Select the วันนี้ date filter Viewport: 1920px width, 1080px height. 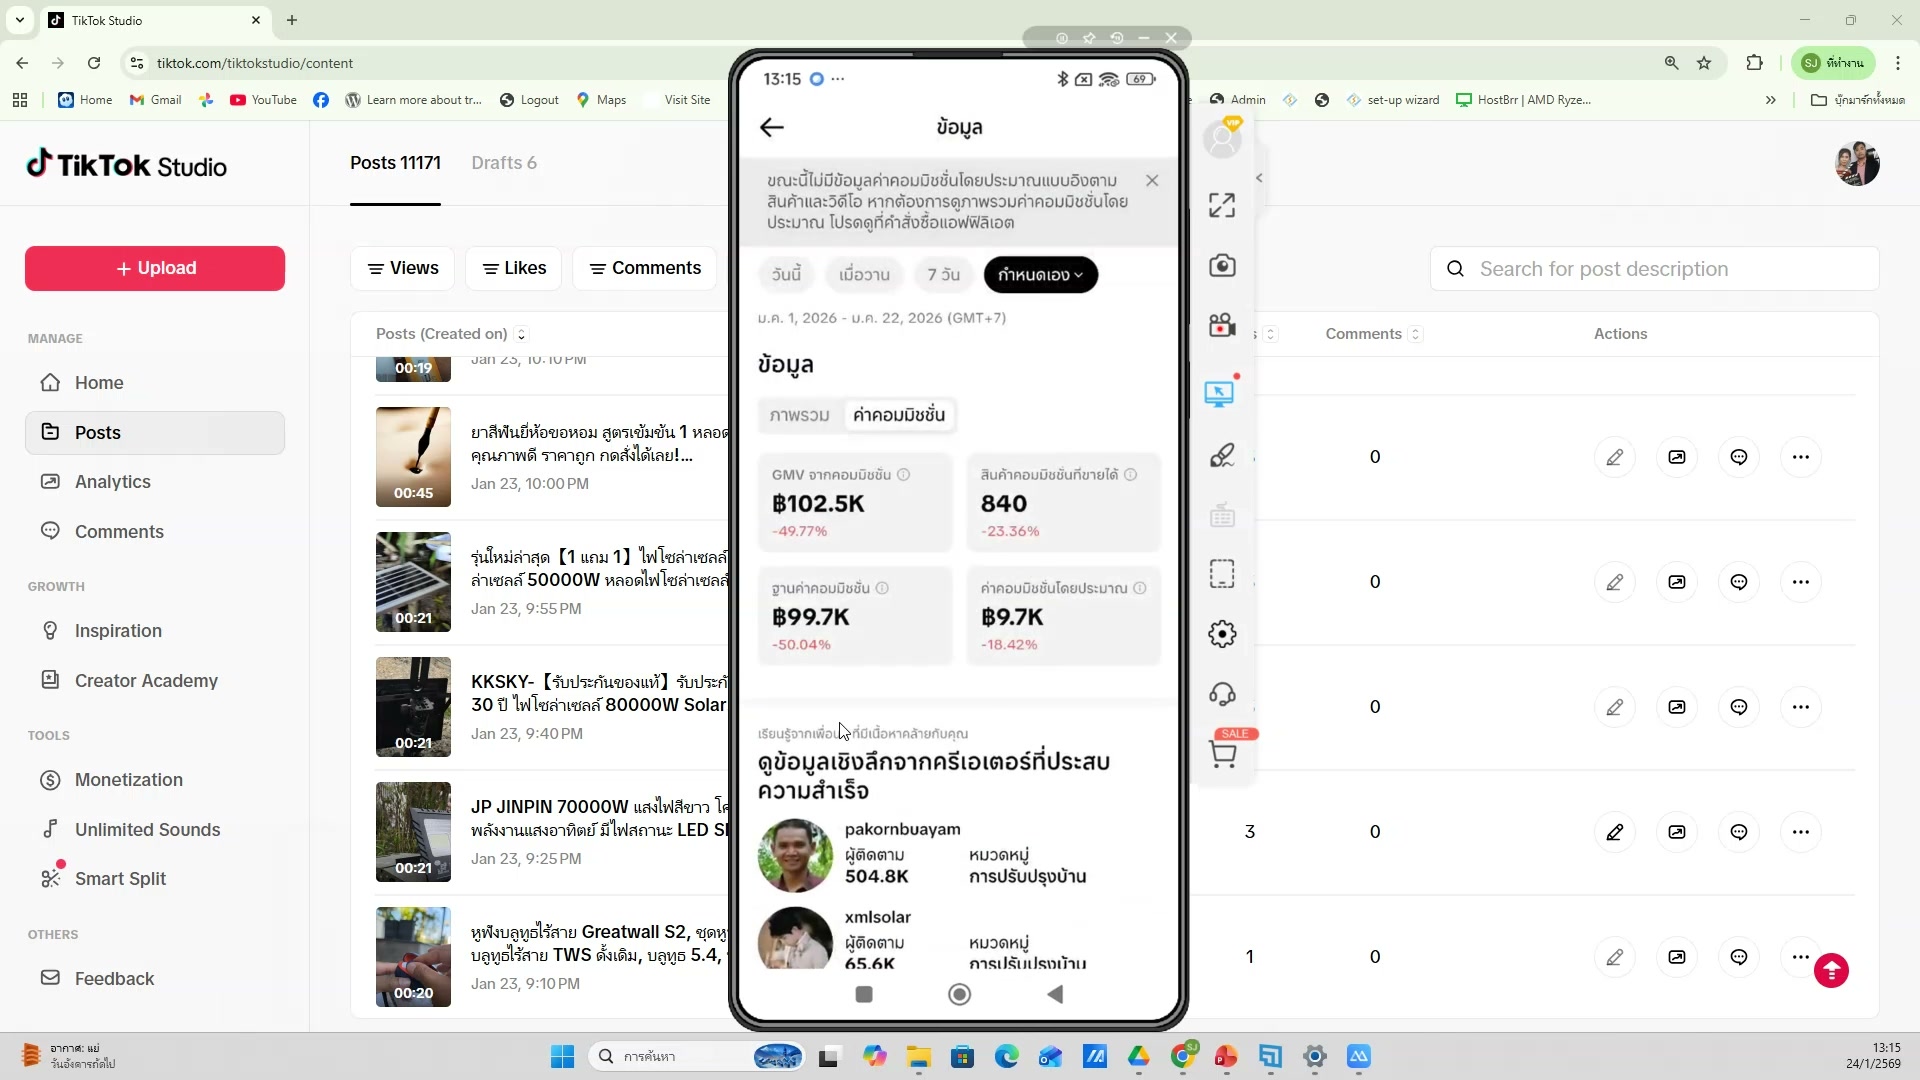(786, 274)
